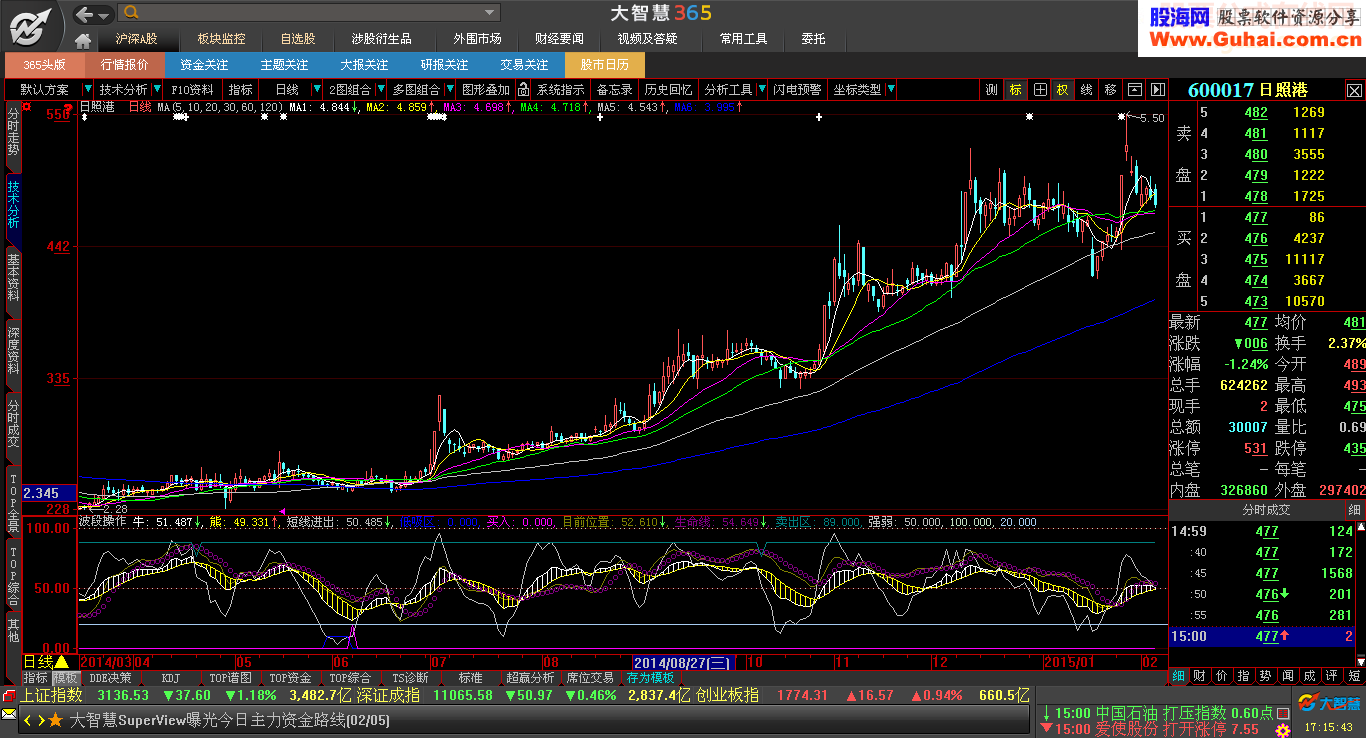Screen dimensions: 1366x738
Task: Switch to the TOP资金 indicator tab
Action: pos(290,677)
